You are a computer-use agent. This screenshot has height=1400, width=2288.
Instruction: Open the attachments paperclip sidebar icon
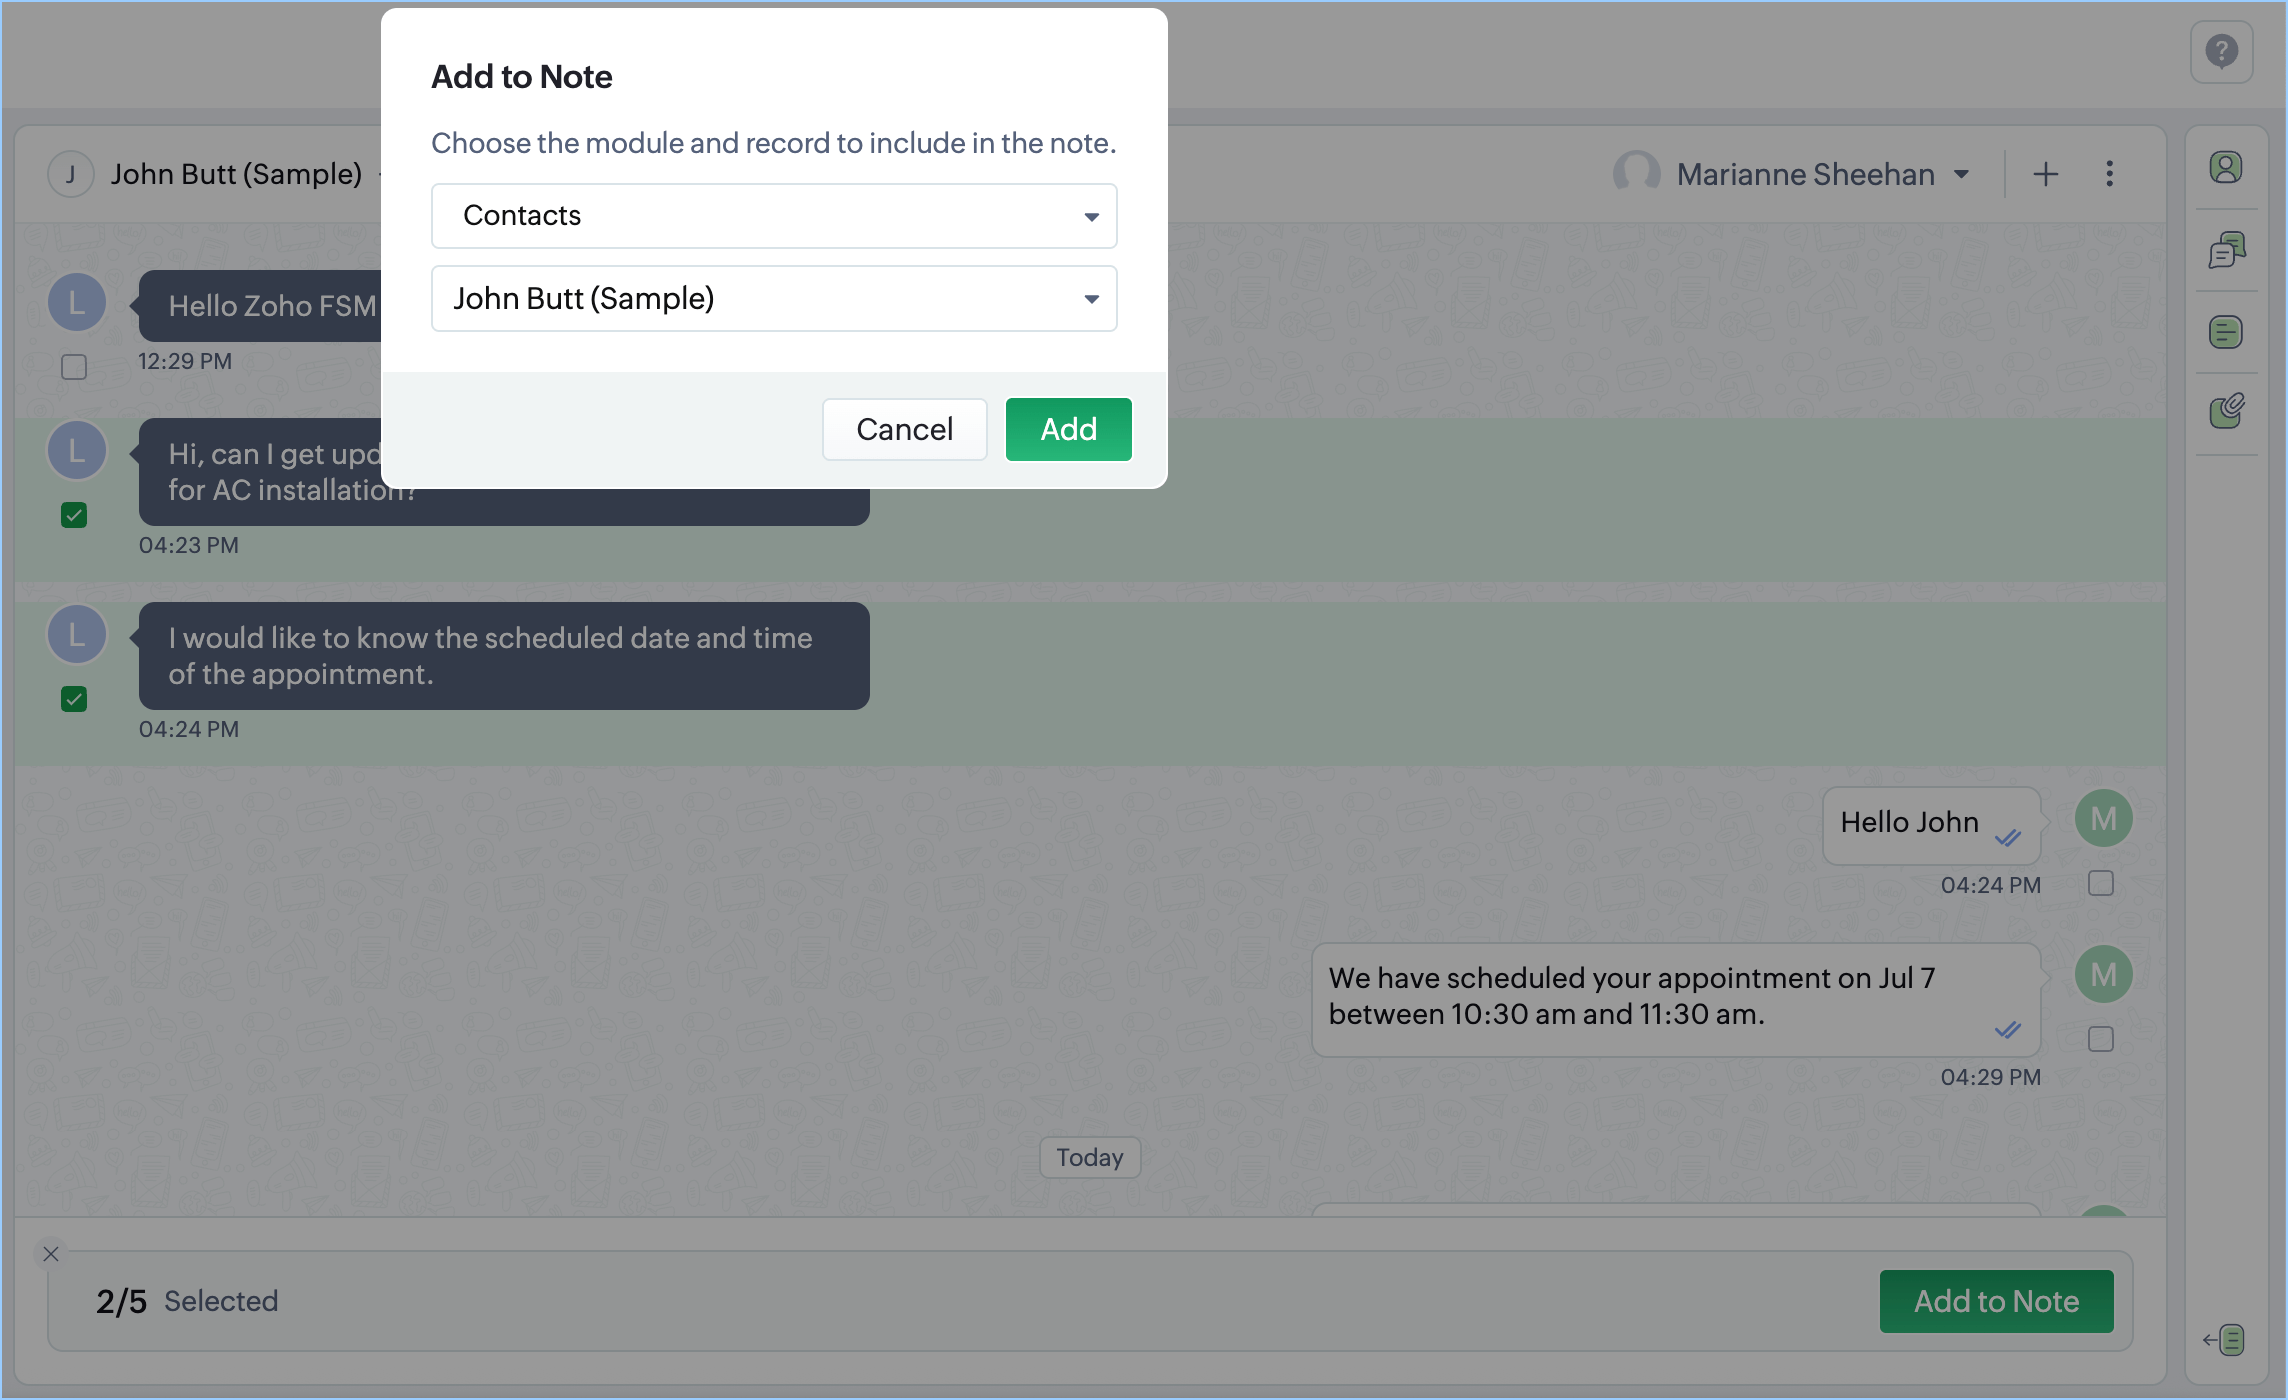click(2226, 411)
